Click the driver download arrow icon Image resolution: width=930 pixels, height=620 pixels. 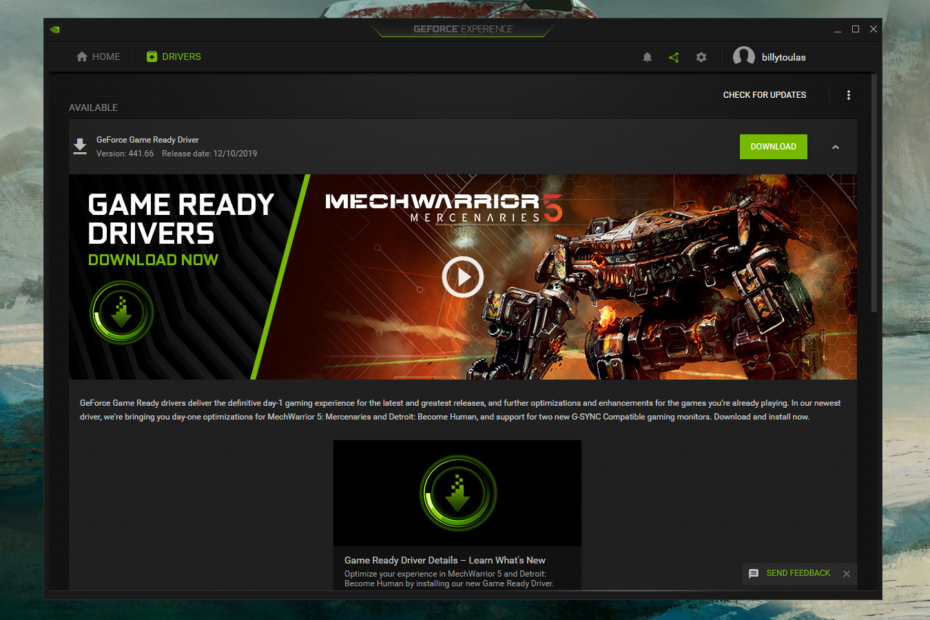coord(80,146)
